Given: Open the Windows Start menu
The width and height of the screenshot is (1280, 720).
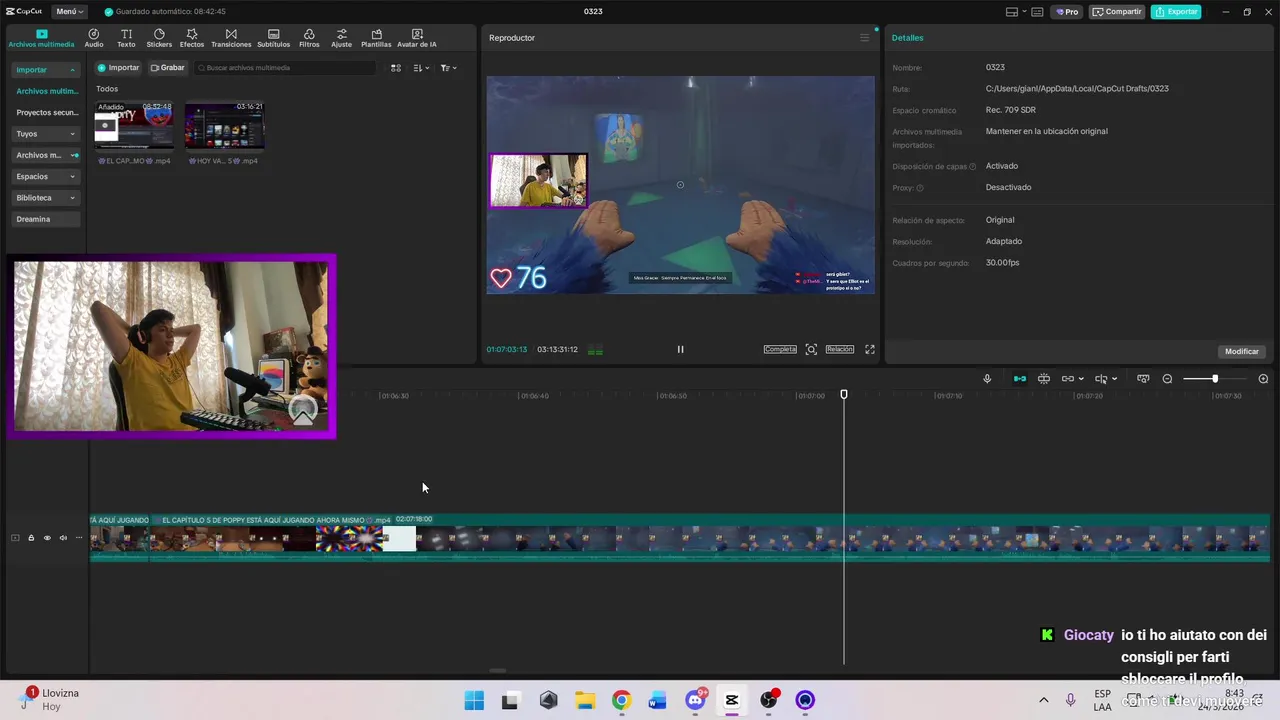Looking at the screenshot, I should pyautogui.click(x=474, y=700).
